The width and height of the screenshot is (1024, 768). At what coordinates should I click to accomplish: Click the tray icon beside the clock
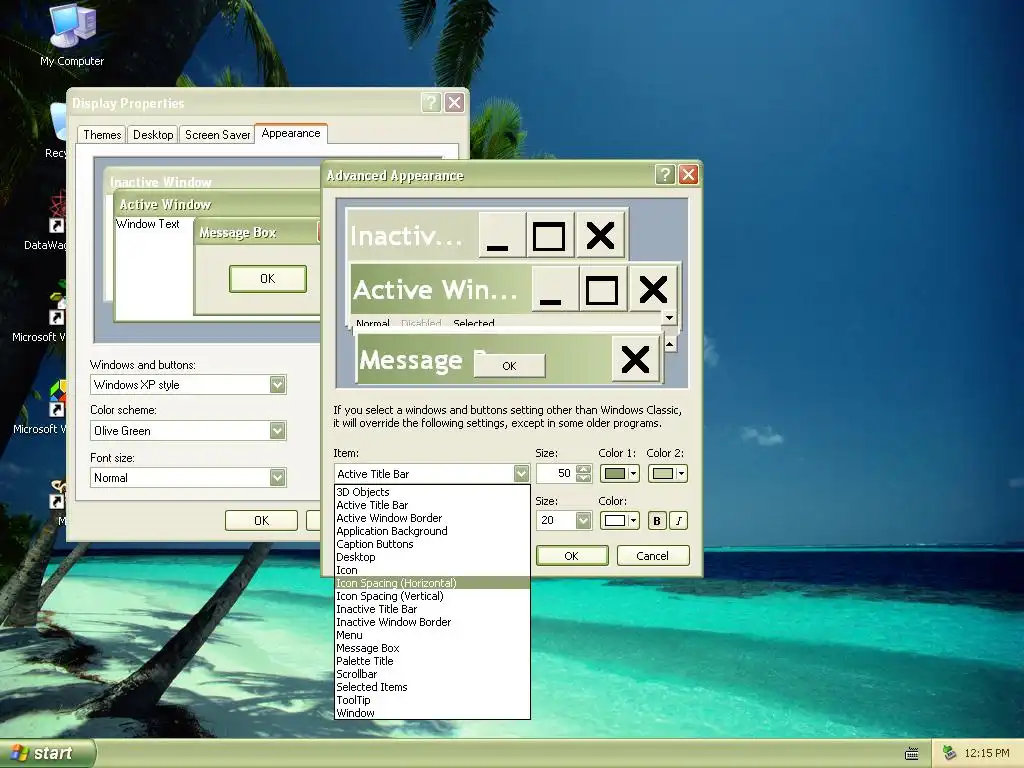950,753
